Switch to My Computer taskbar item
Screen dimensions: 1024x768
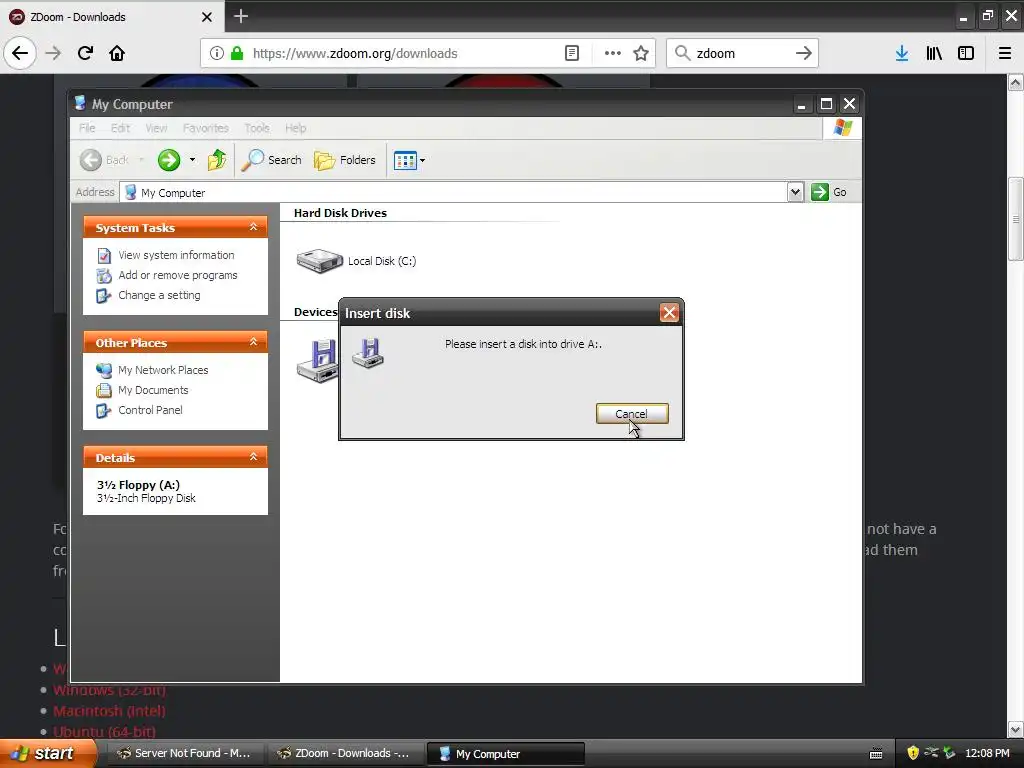[x=505, y=754]
